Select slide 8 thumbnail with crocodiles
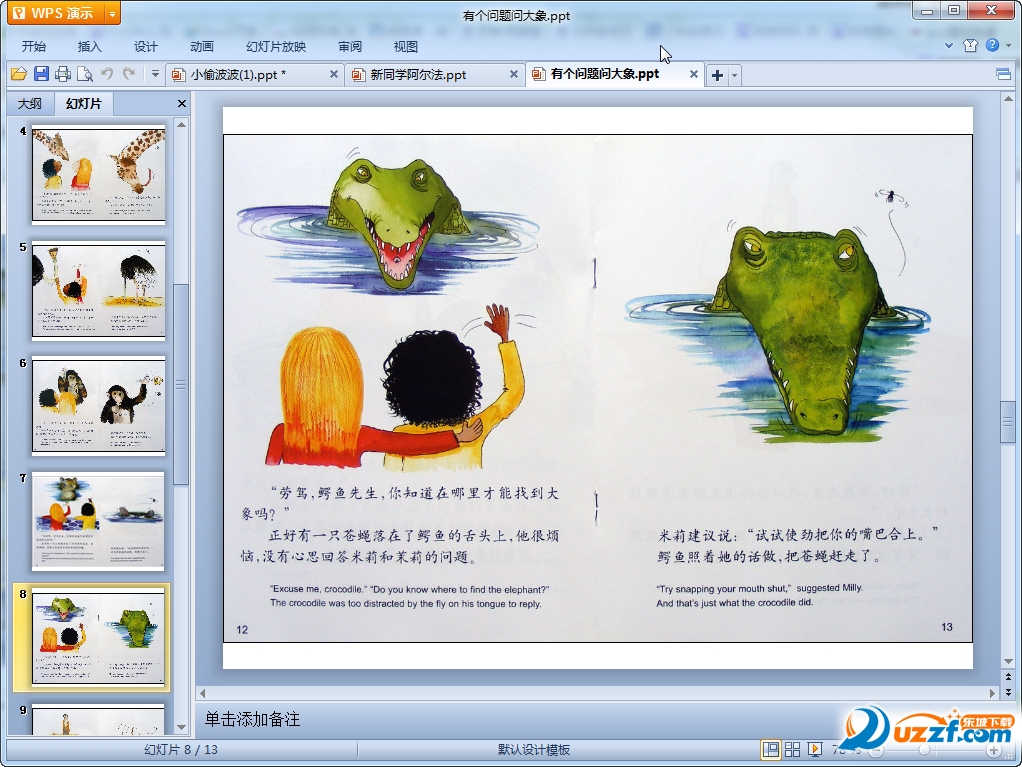 tap(98, 637)
